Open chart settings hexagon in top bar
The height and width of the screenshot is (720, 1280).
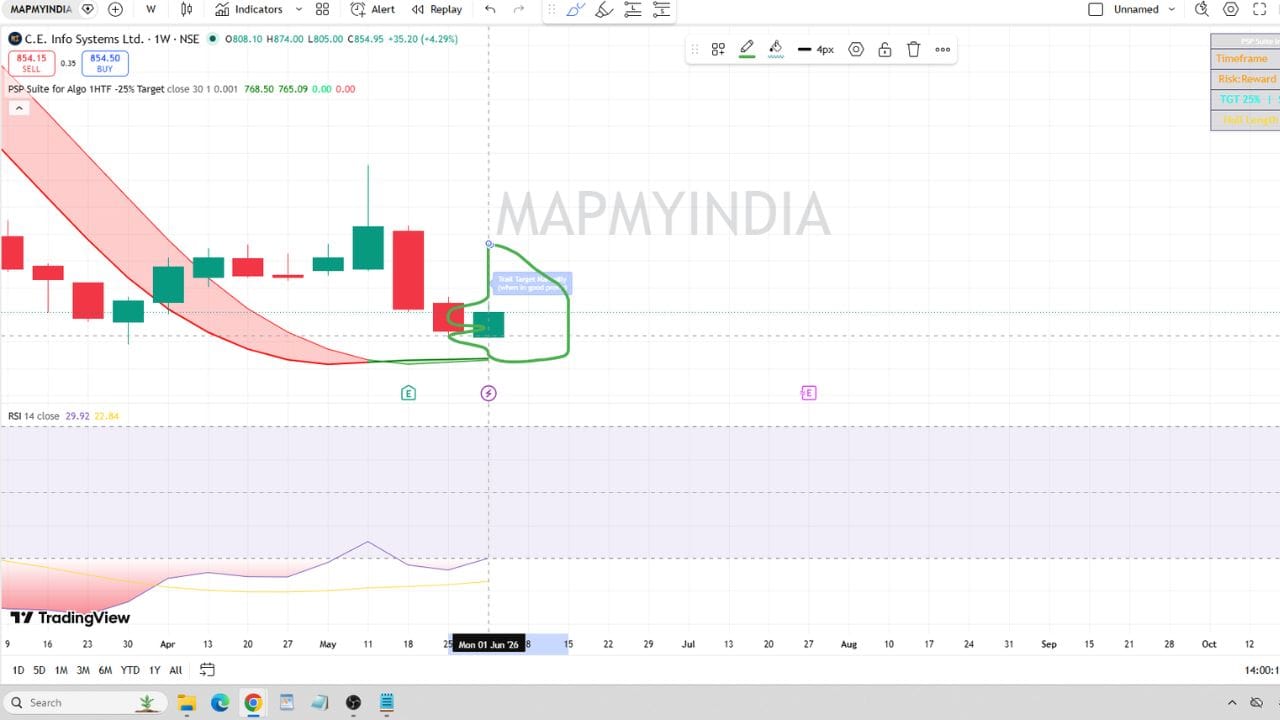pos(1231,9)
